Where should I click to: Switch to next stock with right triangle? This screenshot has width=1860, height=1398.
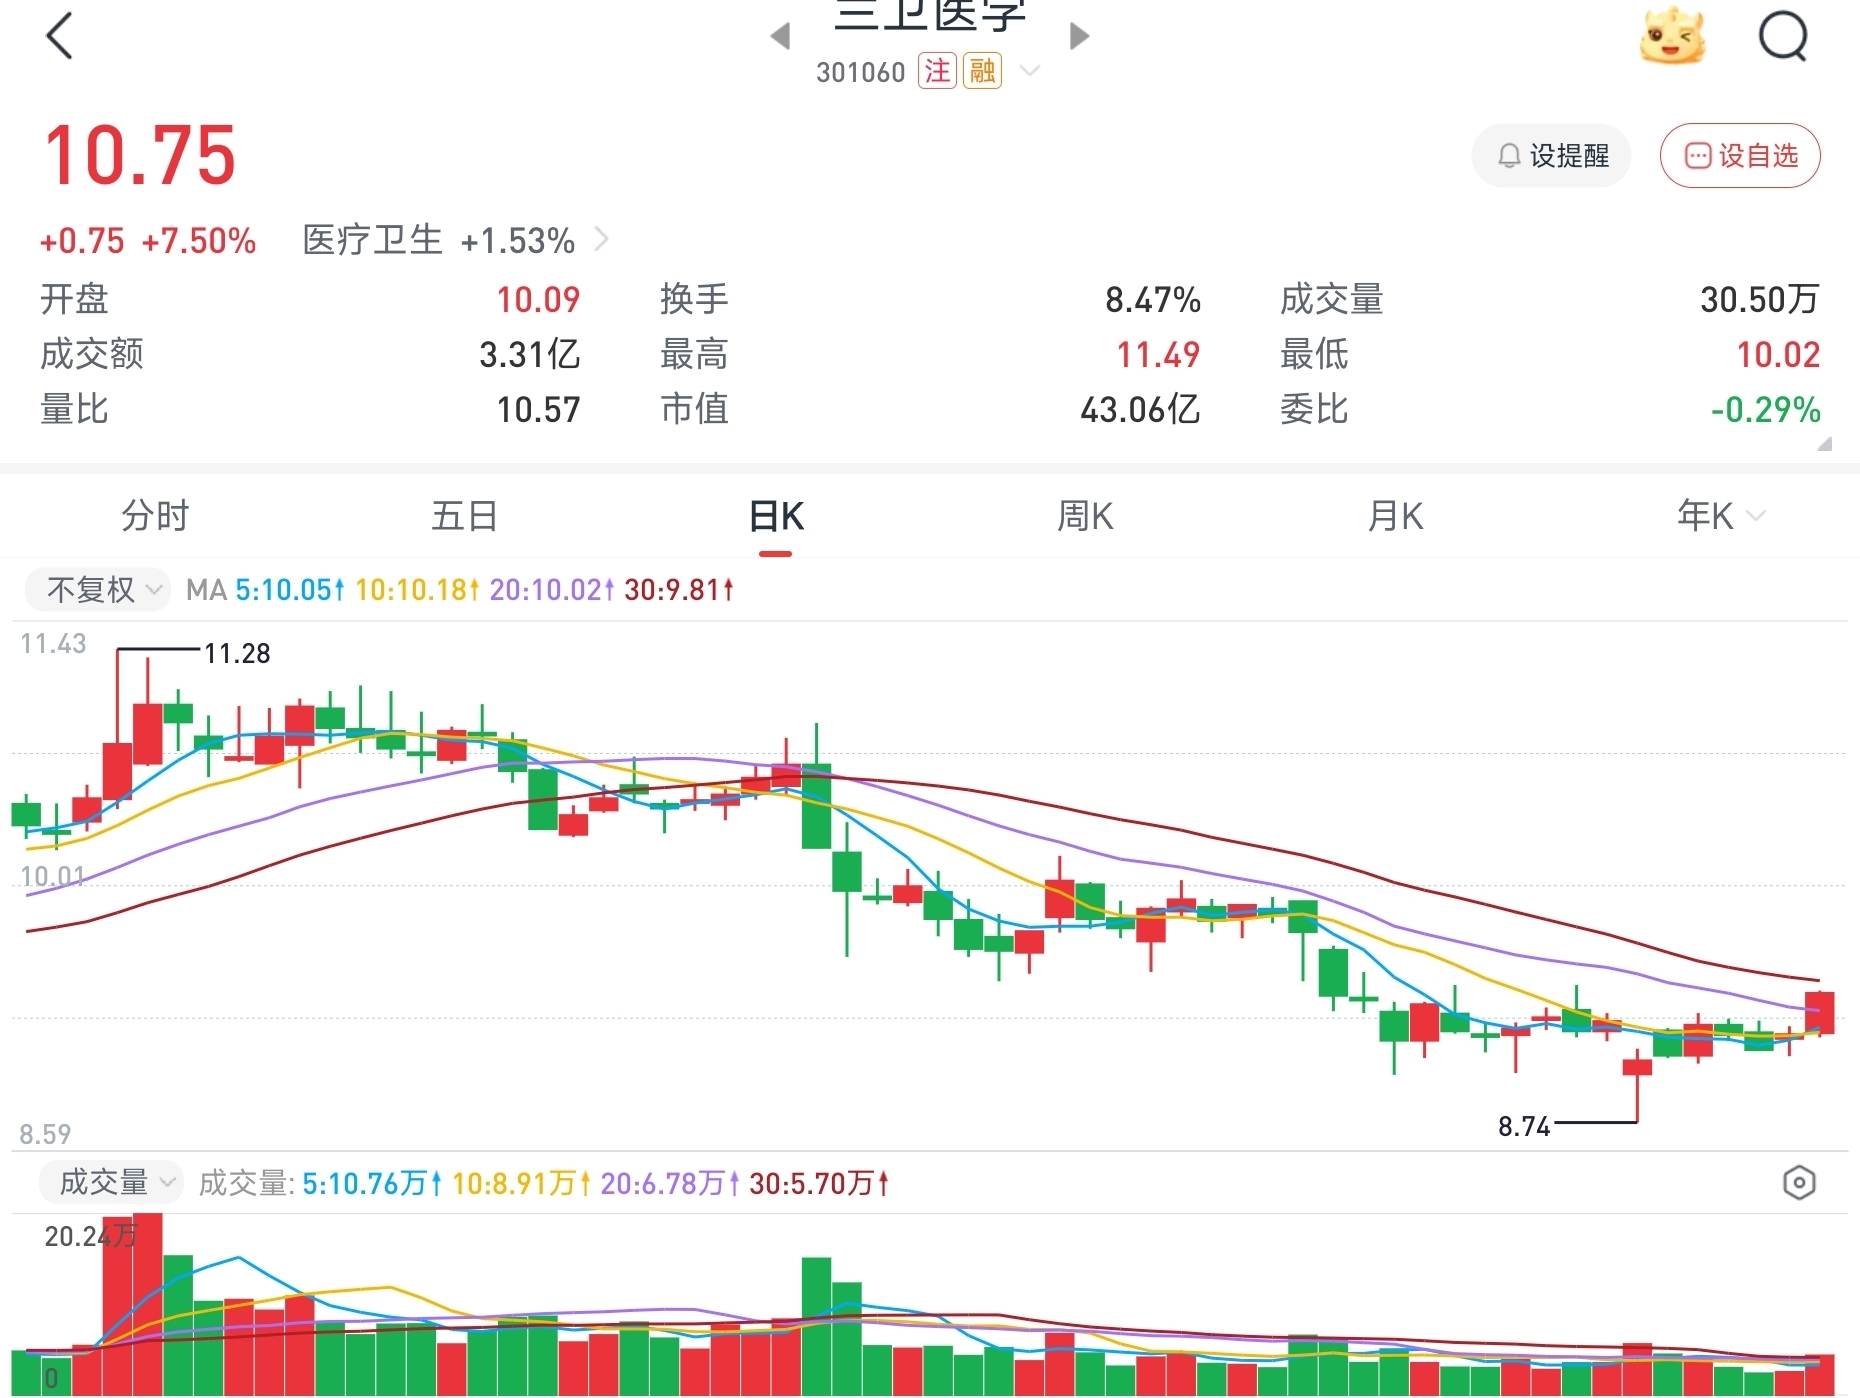[1079, 36]
